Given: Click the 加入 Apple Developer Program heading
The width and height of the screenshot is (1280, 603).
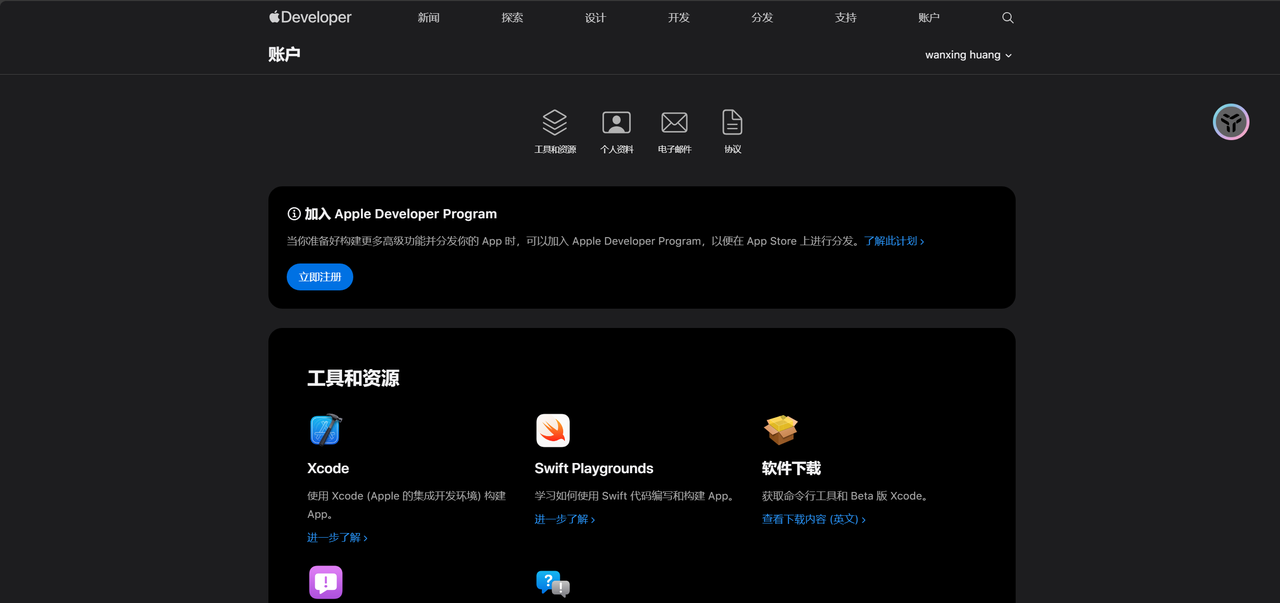Looking at the screenshot, I should [x=401, y=214].
